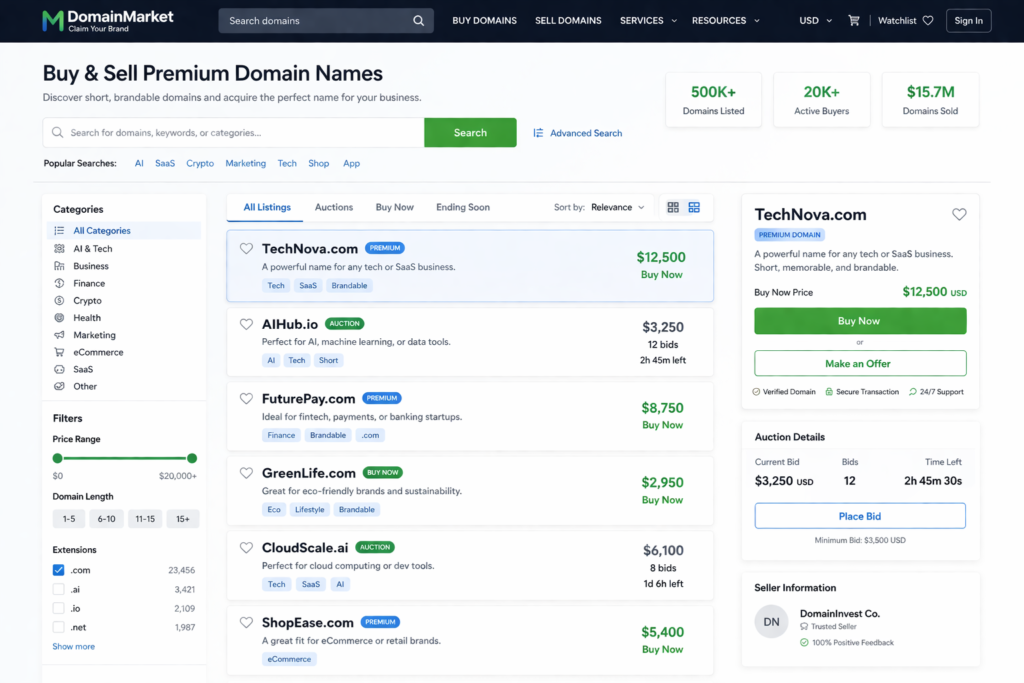The image size is (1024, 683).
Task: Click the SaaS category icon
Action: (59, 369)
